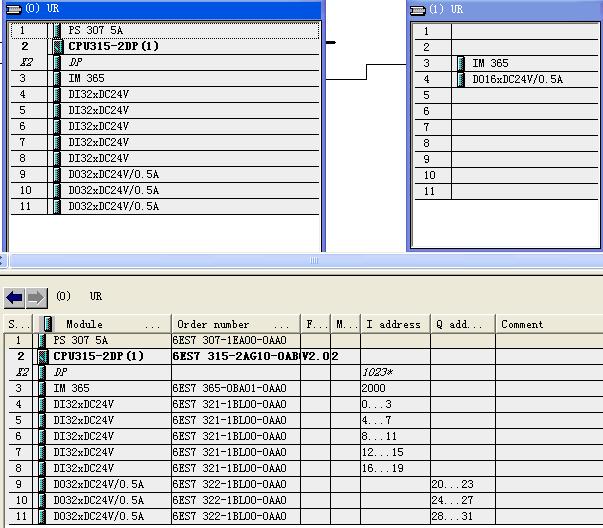
Task: Select PS 307 5A row in rack (0) UR
Action: pos(165,30)
